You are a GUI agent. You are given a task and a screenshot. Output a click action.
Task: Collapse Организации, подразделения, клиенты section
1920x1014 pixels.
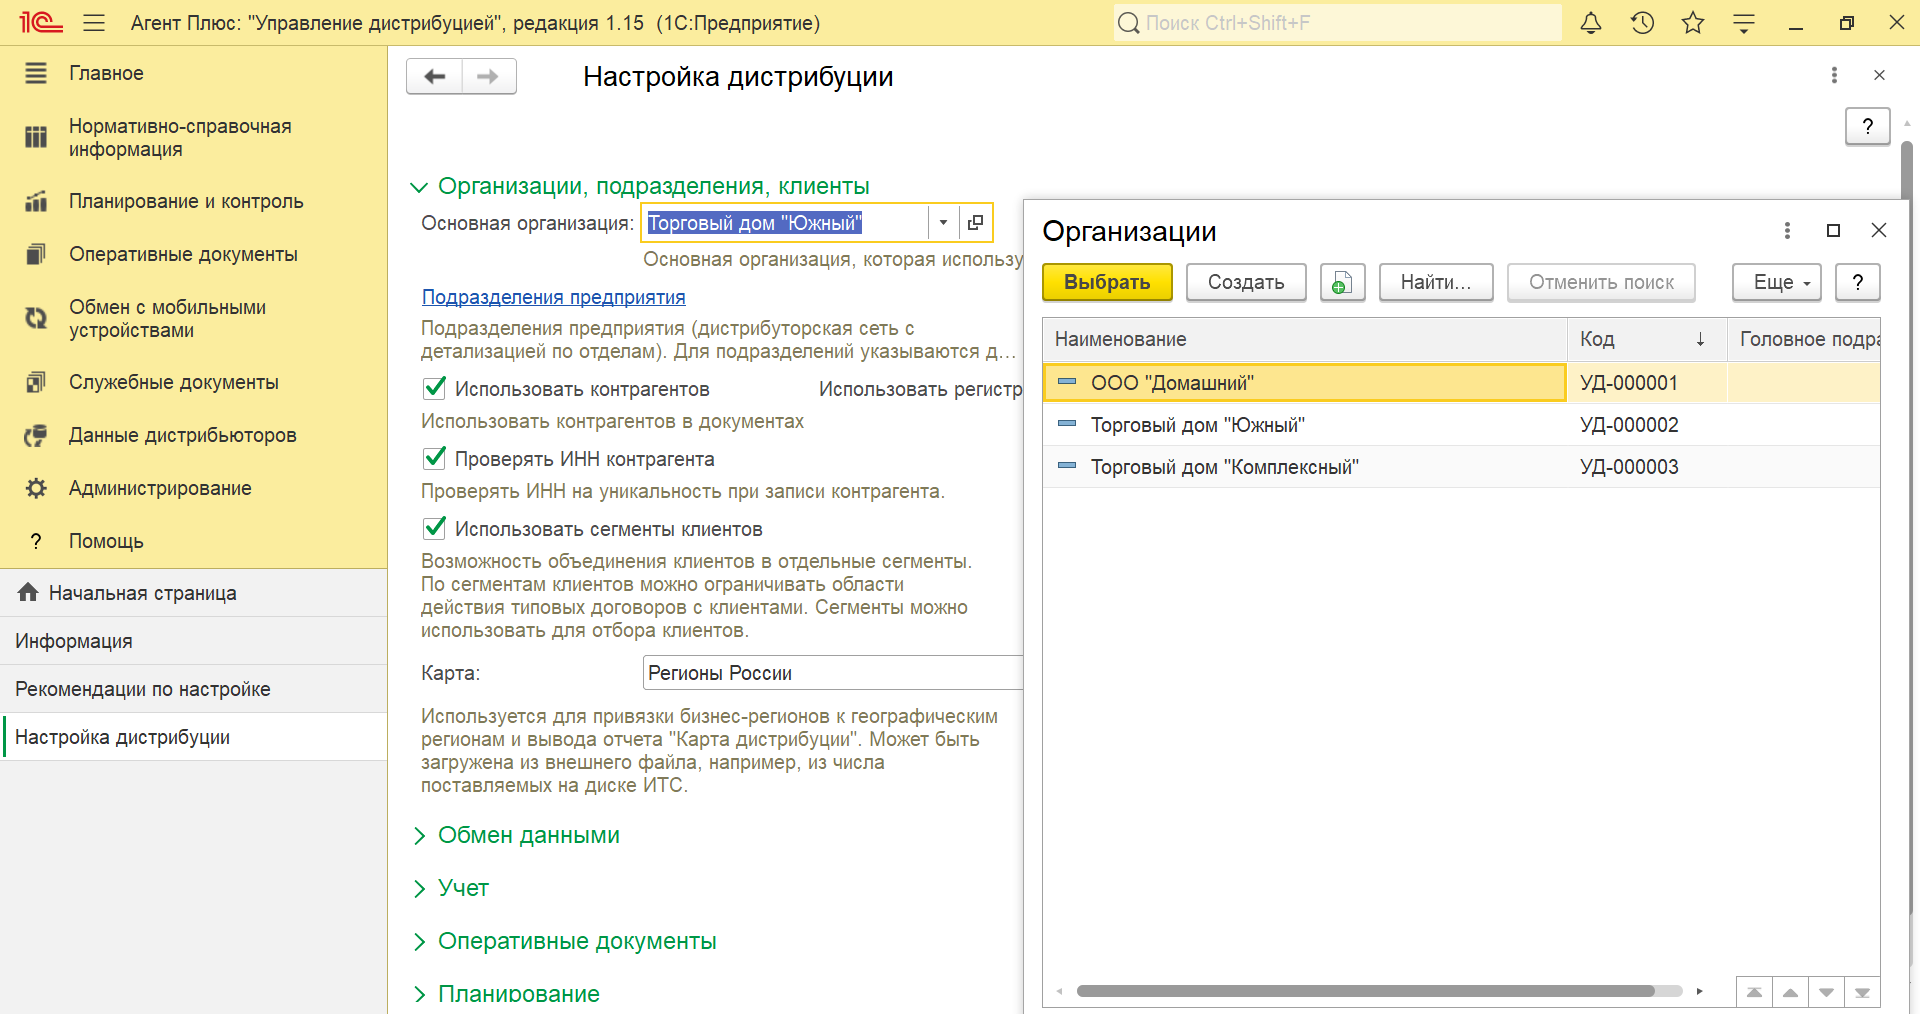(419, 187)
